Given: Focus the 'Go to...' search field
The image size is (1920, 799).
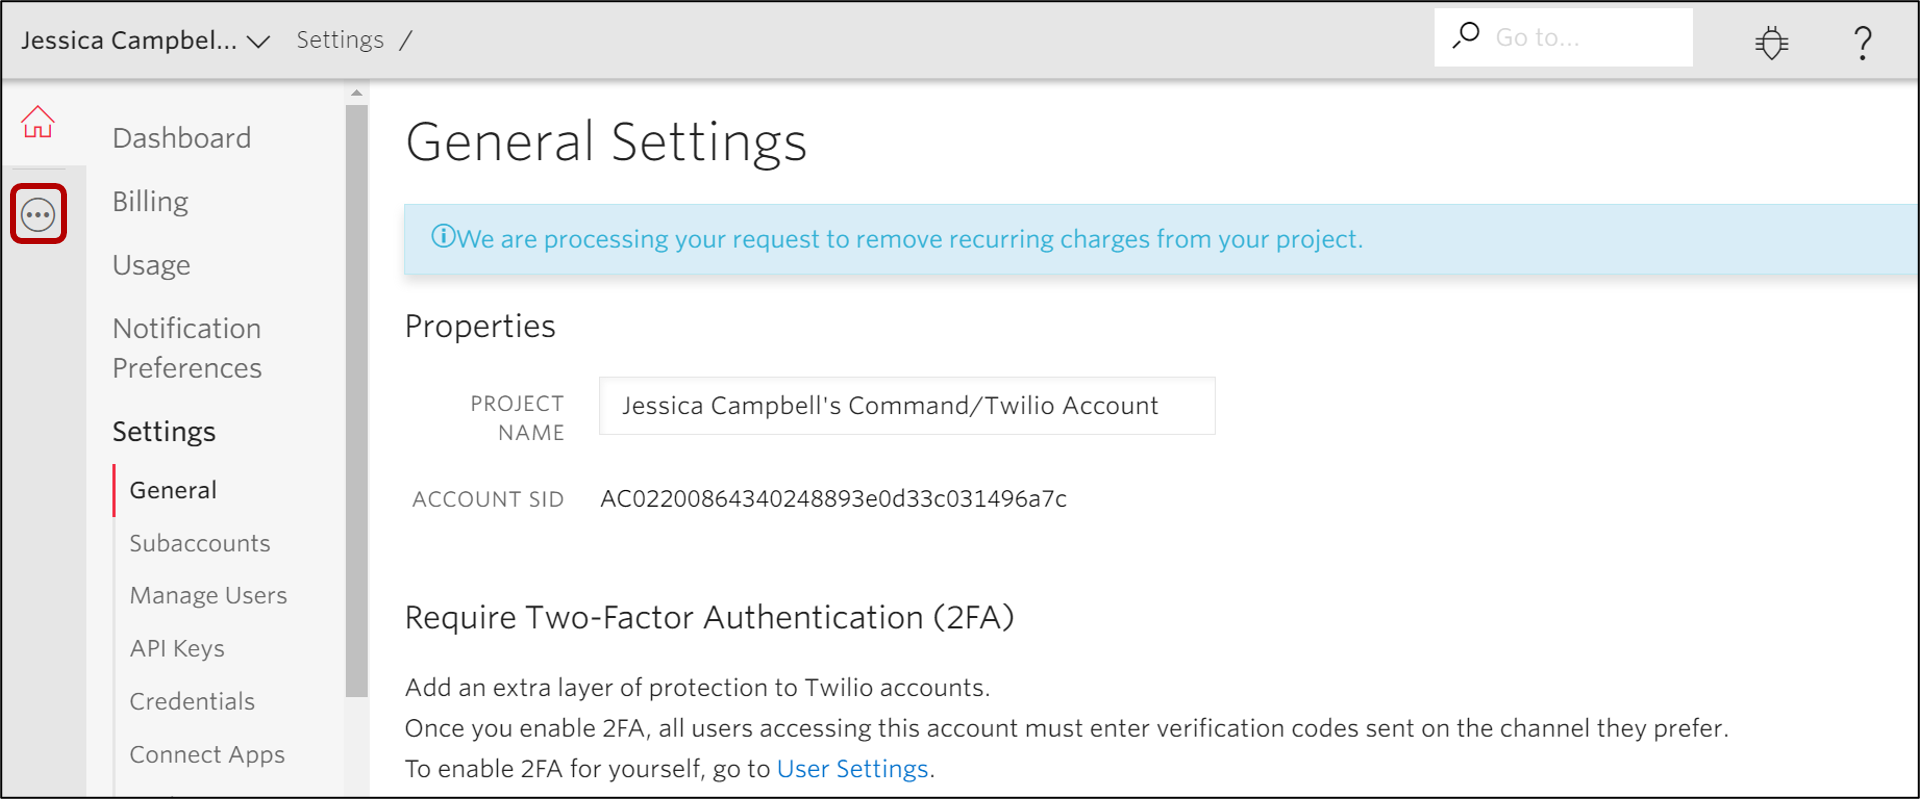Looking at the screenshot, I should click(1585, 38).
